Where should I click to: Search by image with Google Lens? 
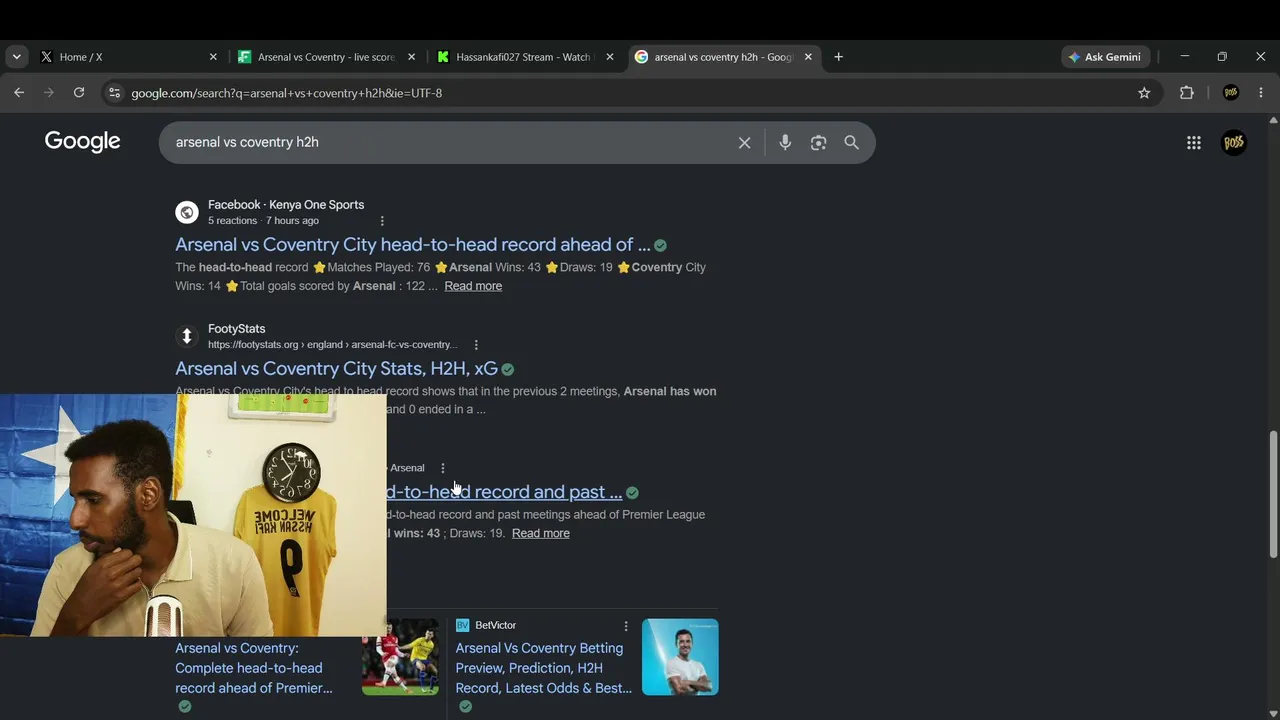pos(819,143)
